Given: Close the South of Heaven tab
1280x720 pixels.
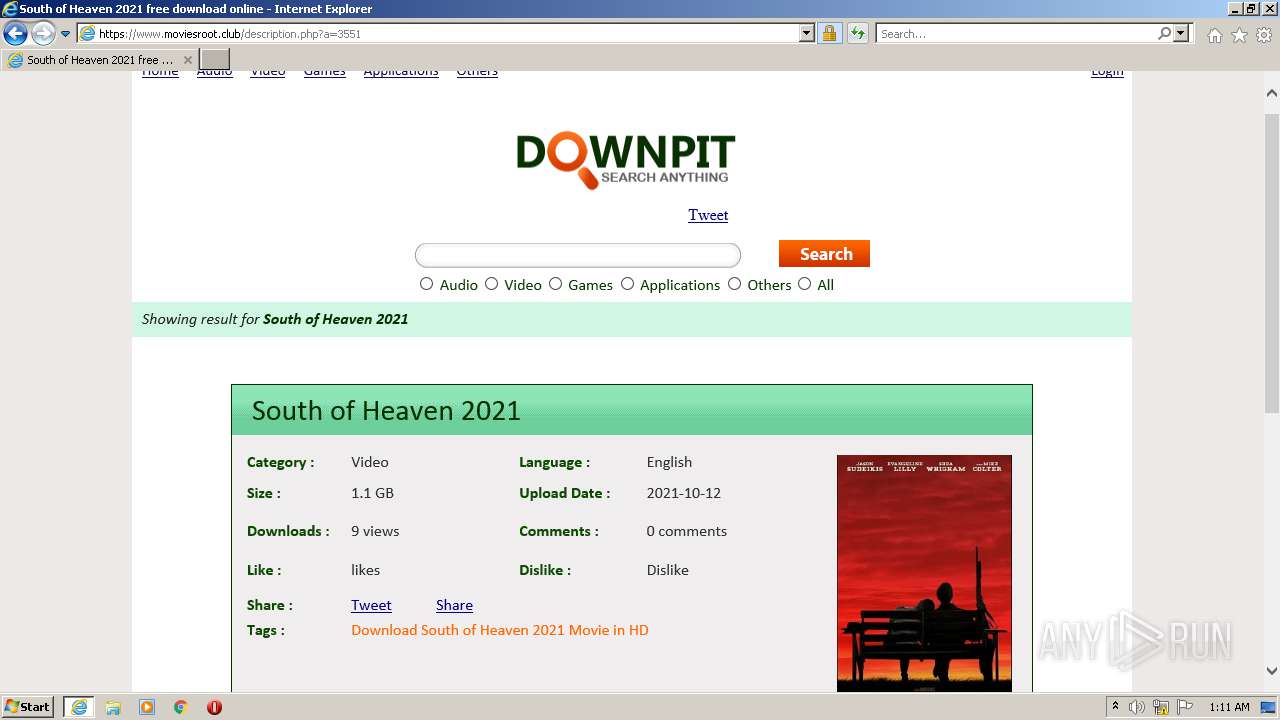Looking at the screenshot, I should click(x=187, y=60).
